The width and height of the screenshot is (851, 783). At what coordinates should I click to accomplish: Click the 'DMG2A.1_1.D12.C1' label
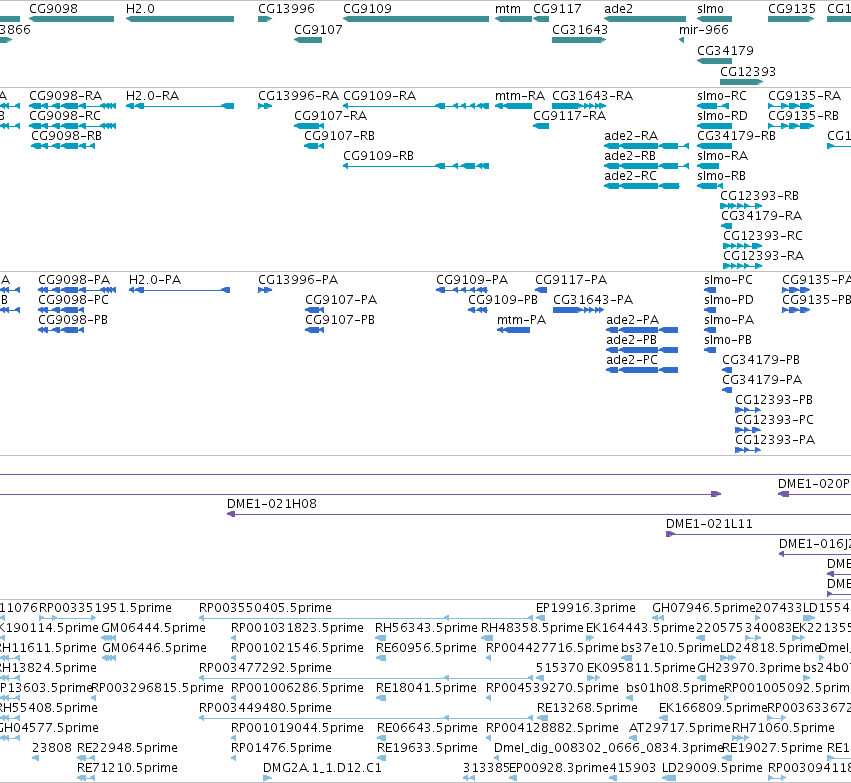point(322,768)
